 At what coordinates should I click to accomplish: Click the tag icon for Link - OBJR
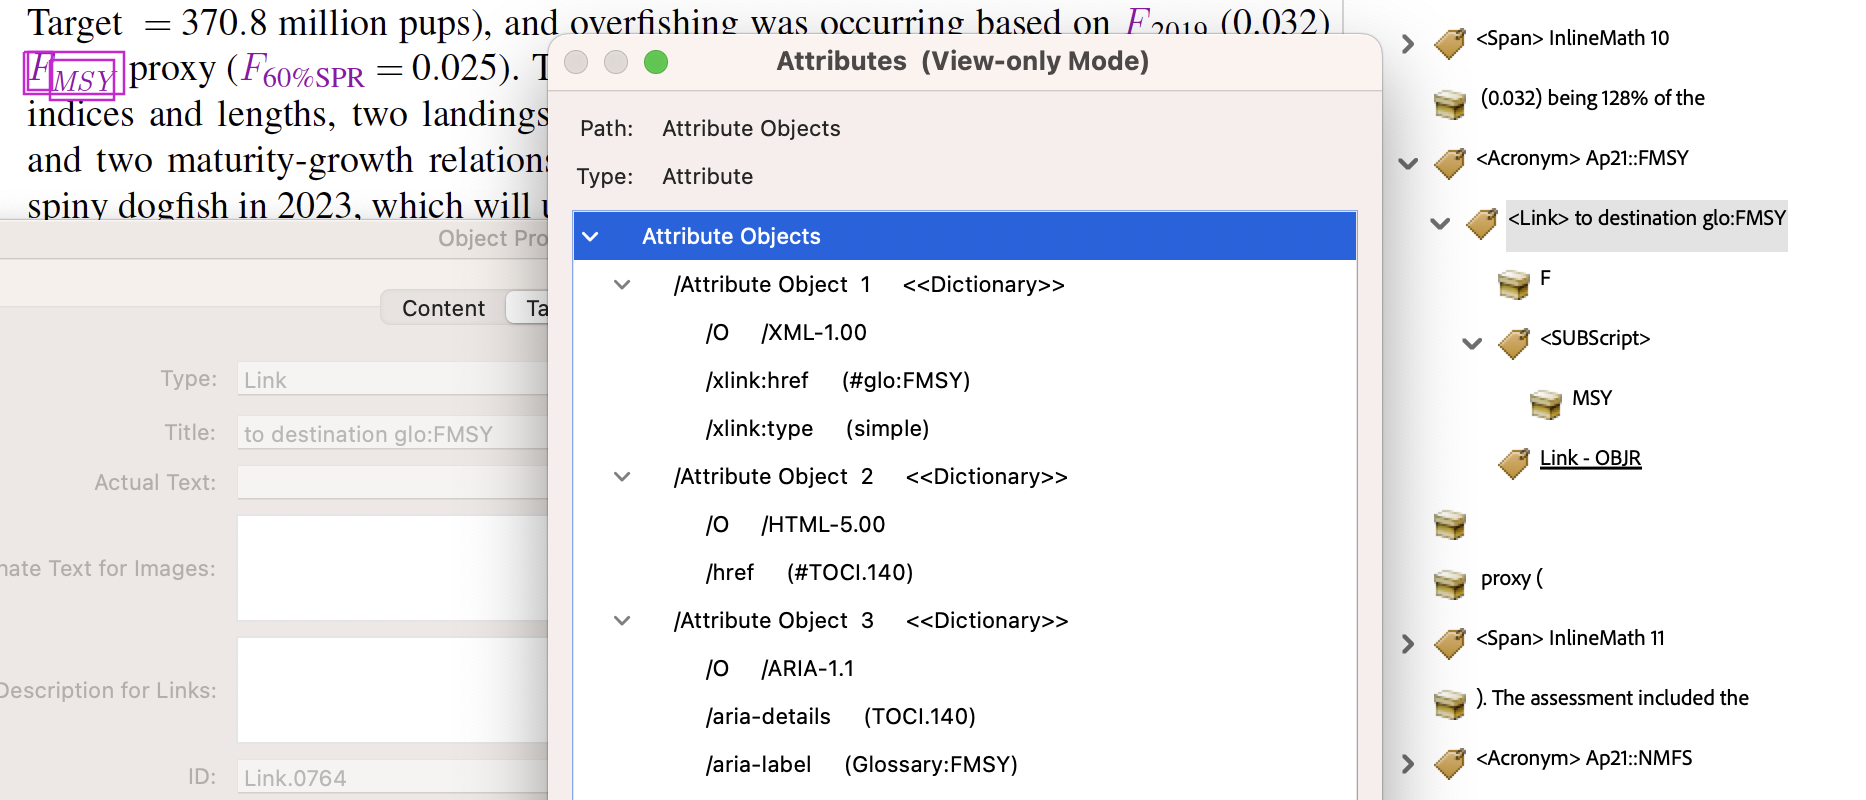1513,462
